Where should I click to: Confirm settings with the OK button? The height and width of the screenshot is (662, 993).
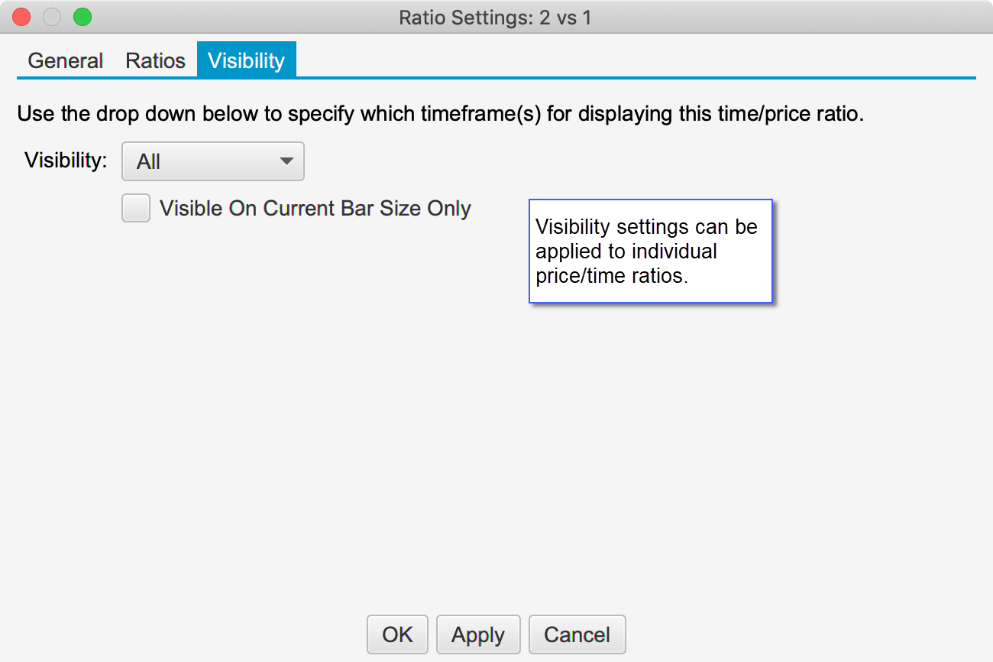click(397, 634)
